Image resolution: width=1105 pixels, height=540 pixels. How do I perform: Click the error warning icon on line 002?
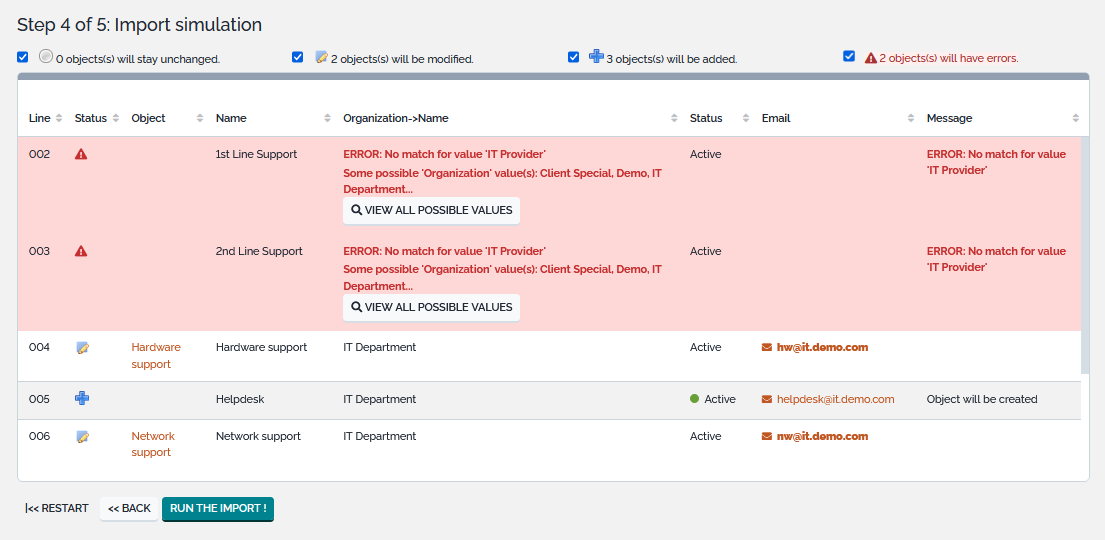[x=81, y=155]
